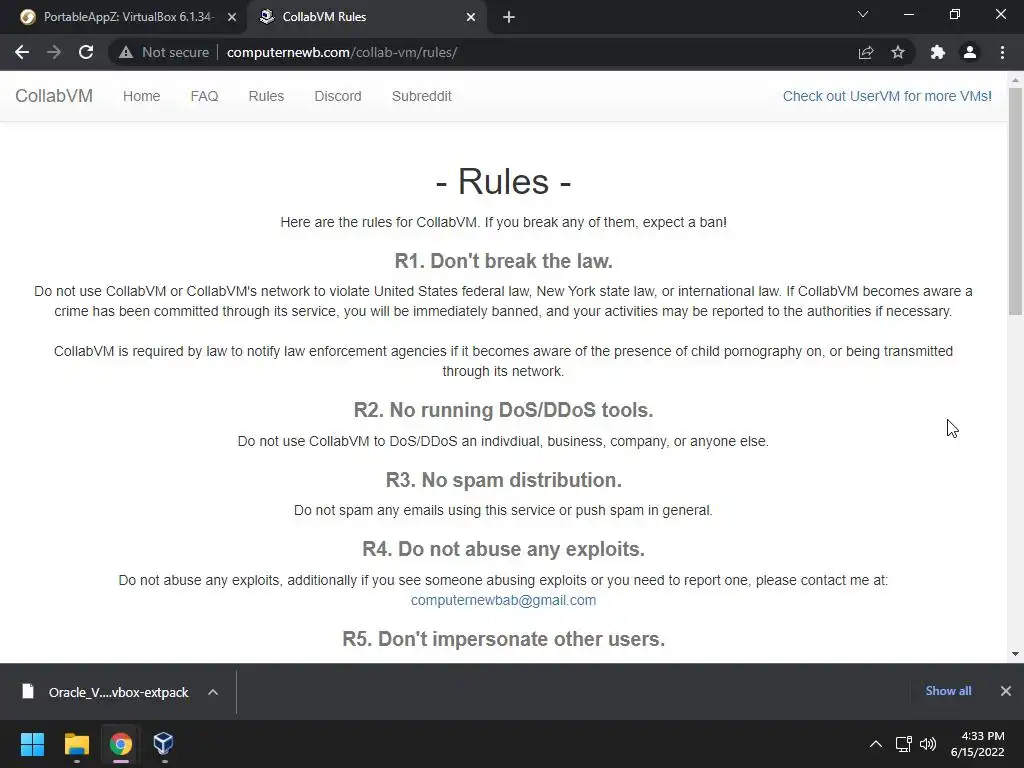Click Show all downloads
1024x768 pixels.
[948, 691]
